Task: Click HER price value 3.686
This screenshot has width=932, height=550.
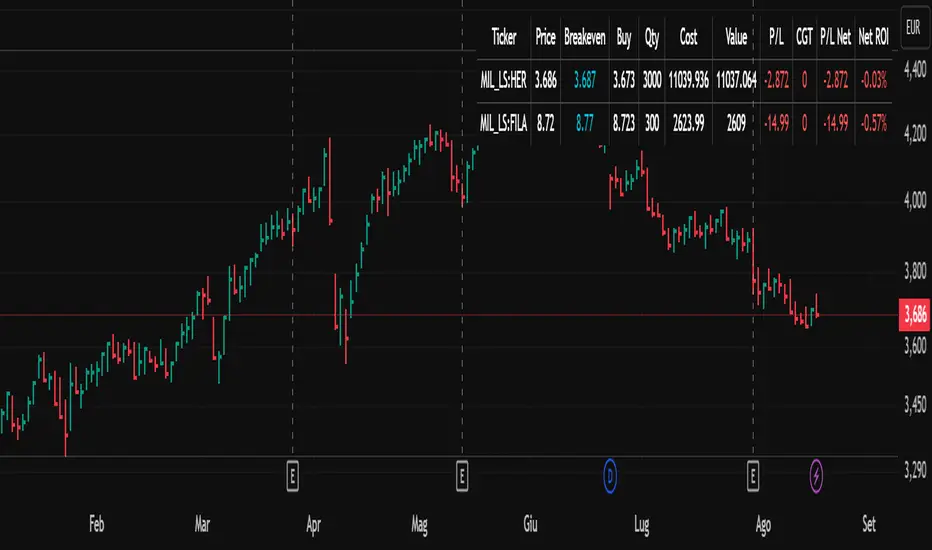Action: click(546, 80)
